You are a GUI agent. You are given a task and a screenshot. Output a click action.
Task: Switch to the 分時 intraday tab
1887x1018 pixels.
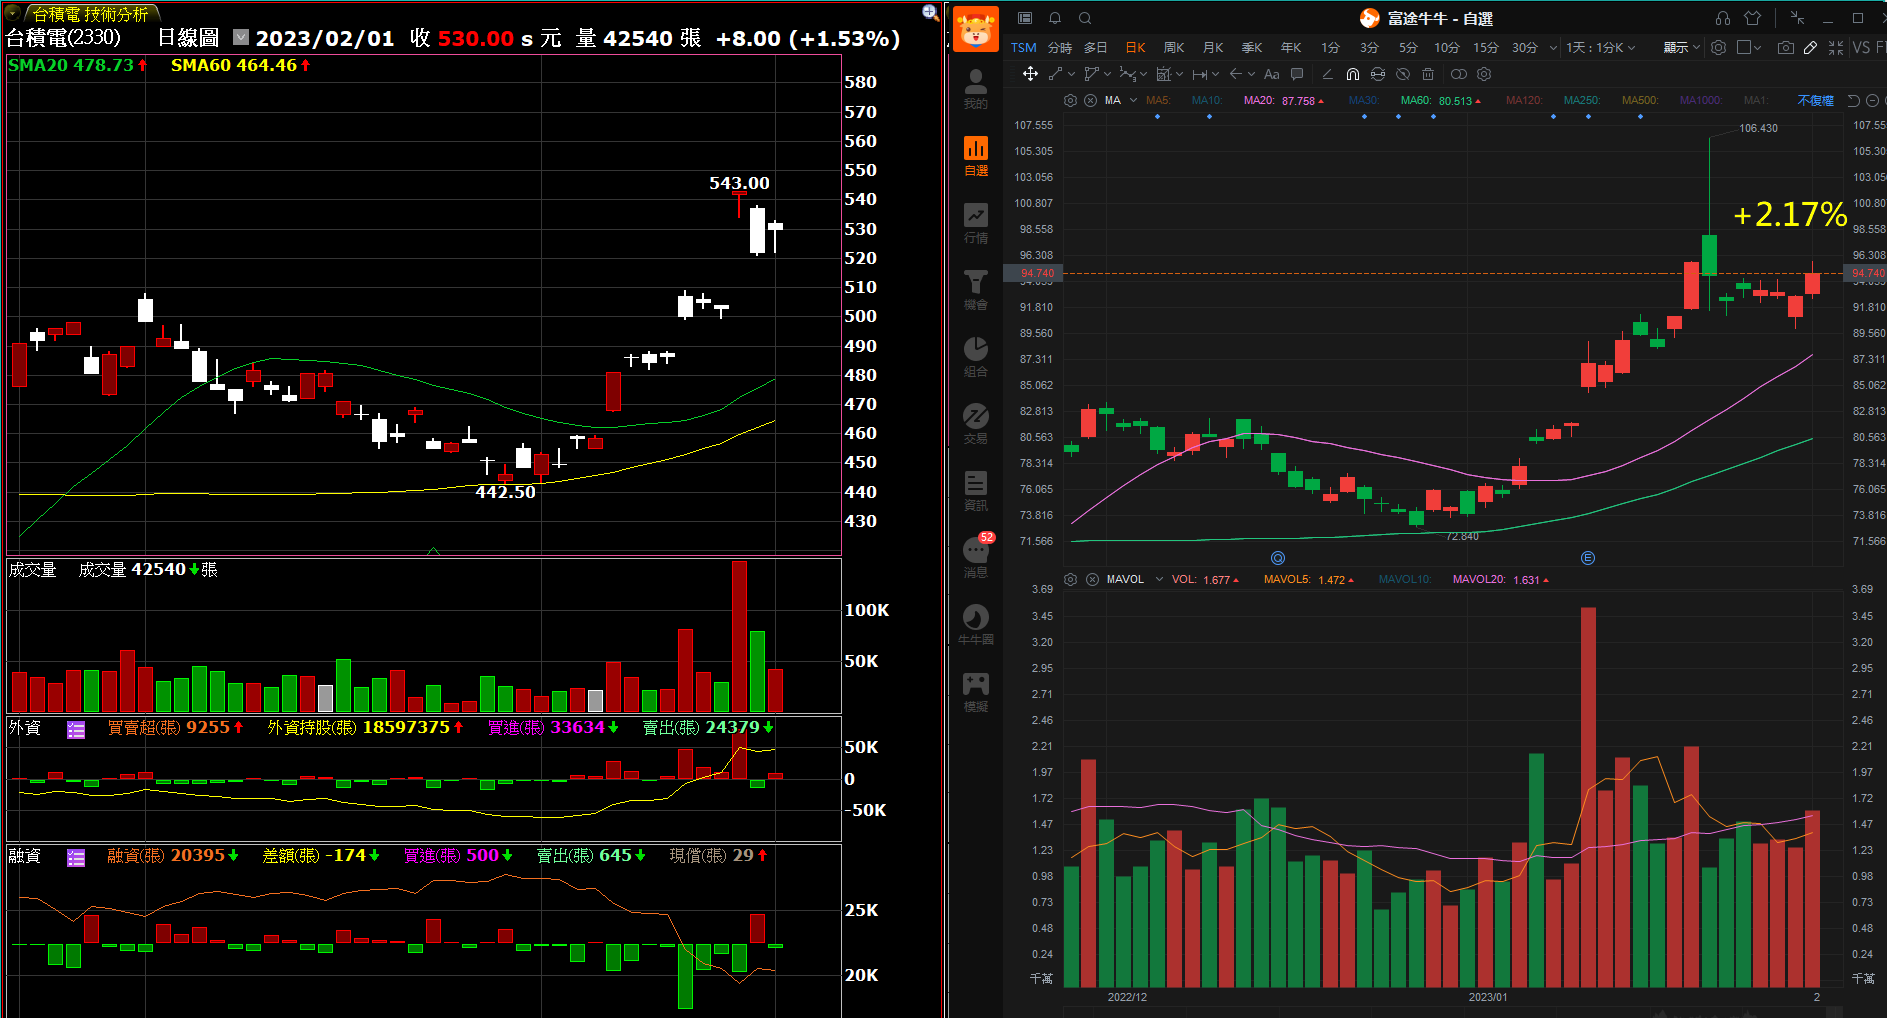(1059, 47)
